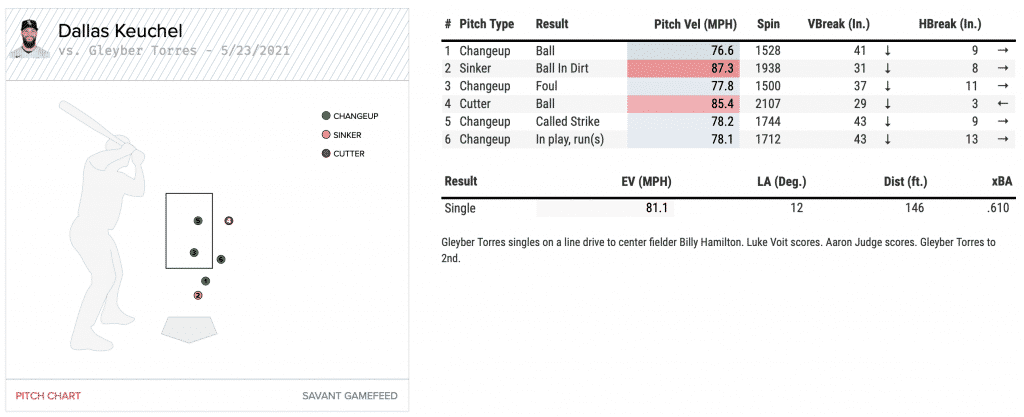The image size is (1024, 417).
Task: Select pitch marker 3 inside the strike zone
Action: 194,252
